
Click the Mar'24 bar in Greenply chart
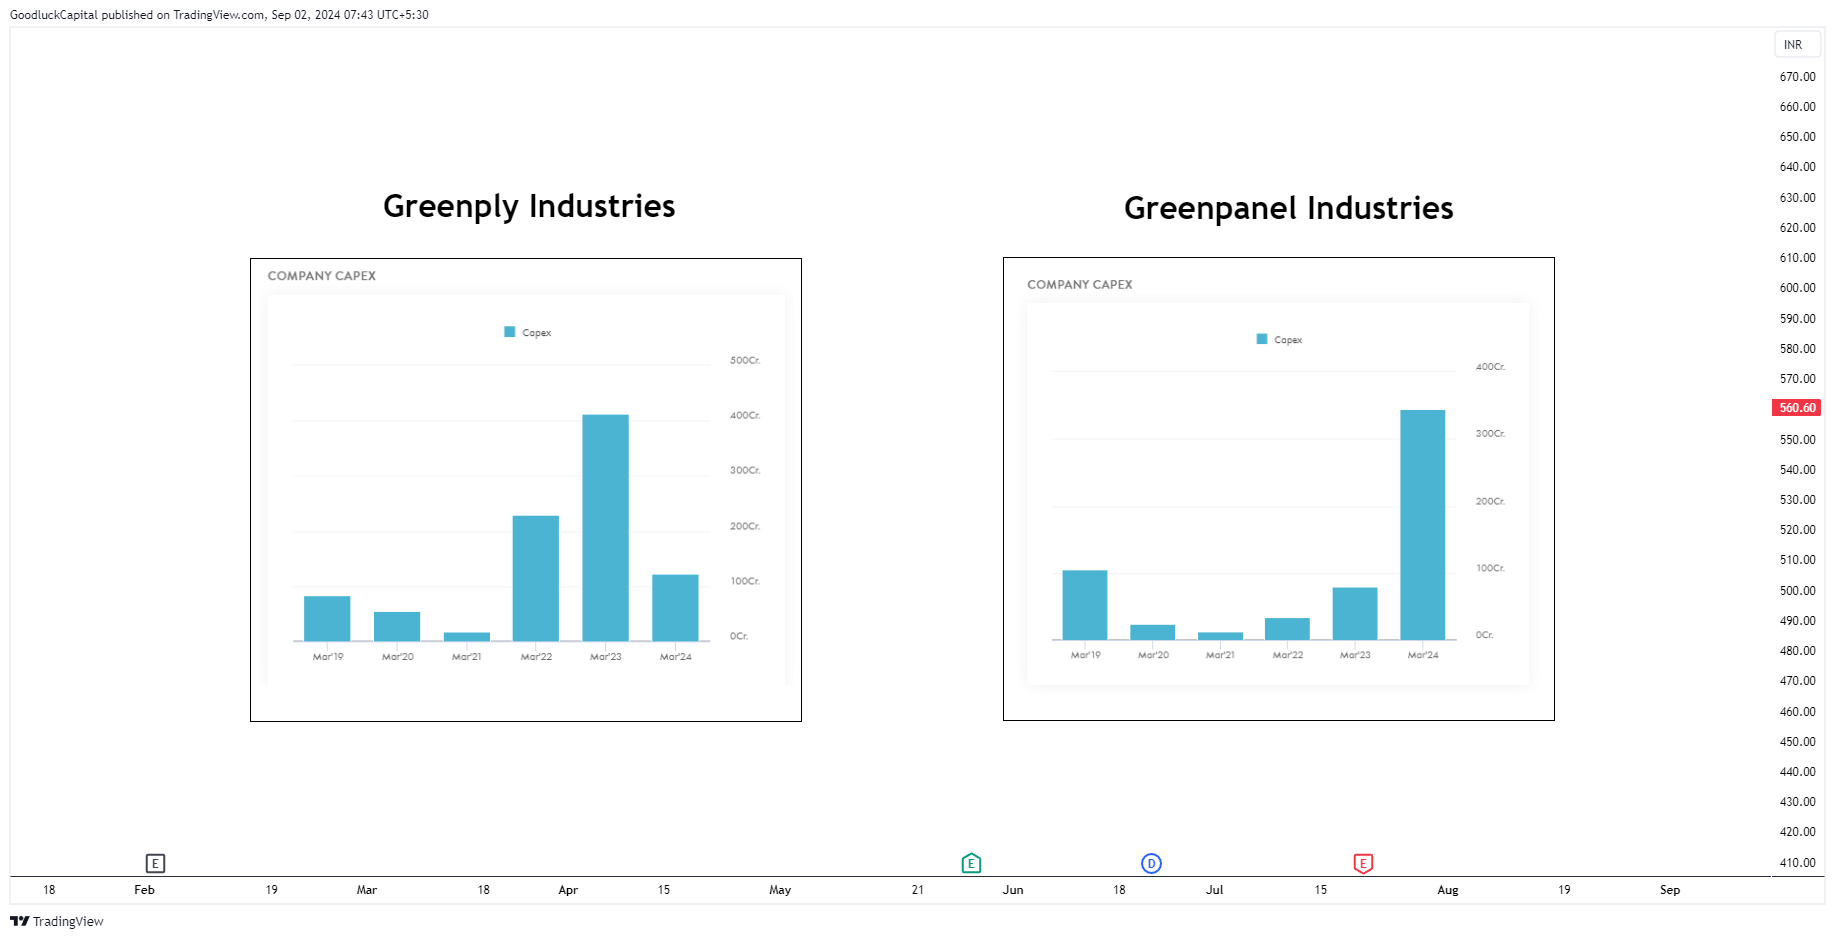coord(675,608)
